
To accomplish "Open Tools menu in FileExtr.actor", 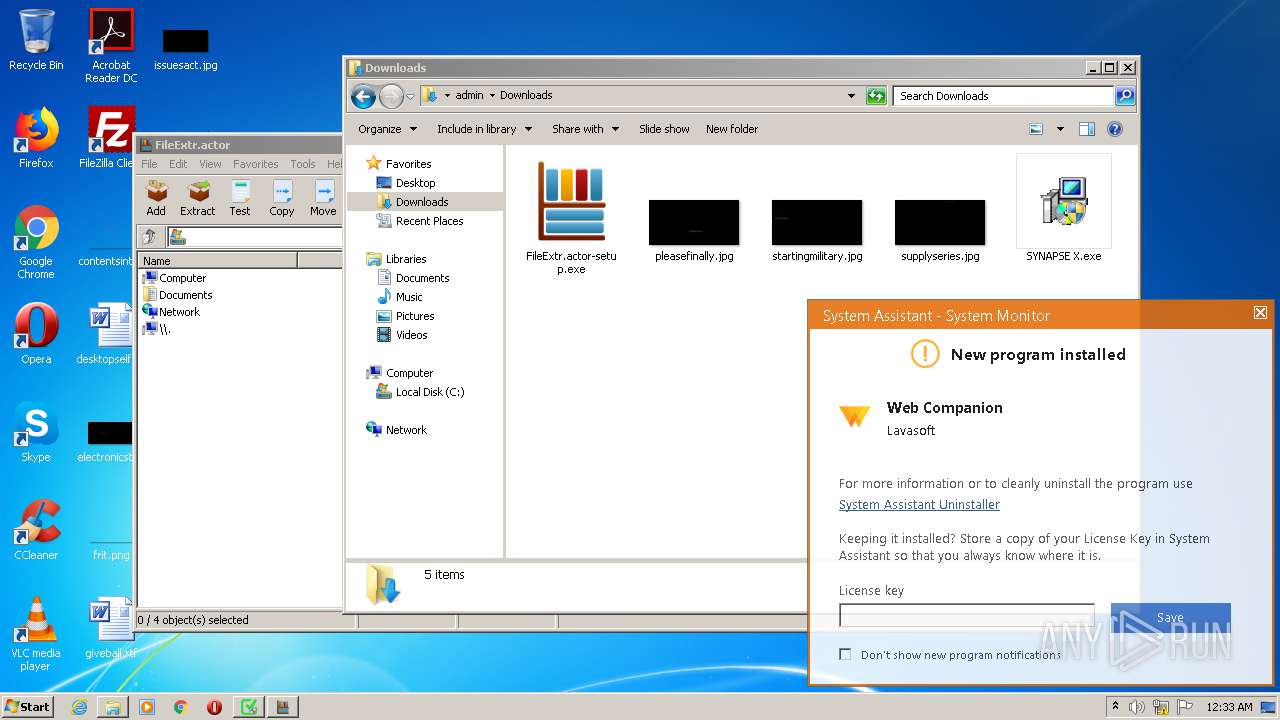I will (303, 164).
